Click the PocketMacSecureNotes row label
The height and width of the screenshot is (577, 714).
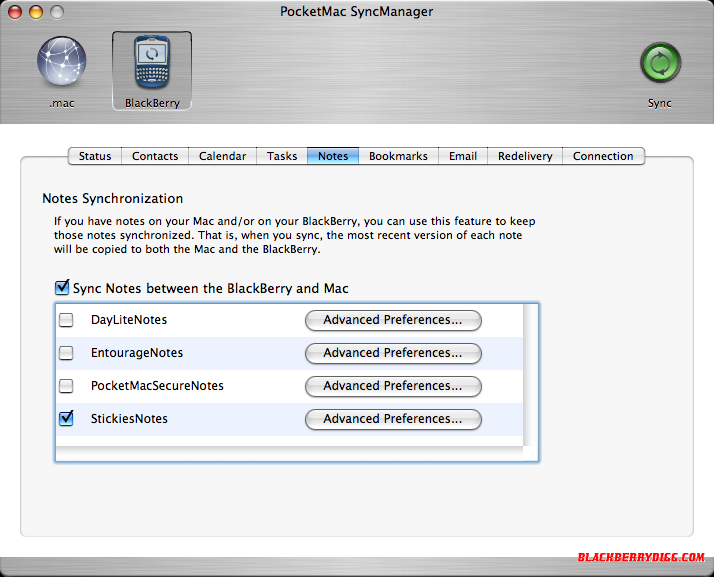157,386
